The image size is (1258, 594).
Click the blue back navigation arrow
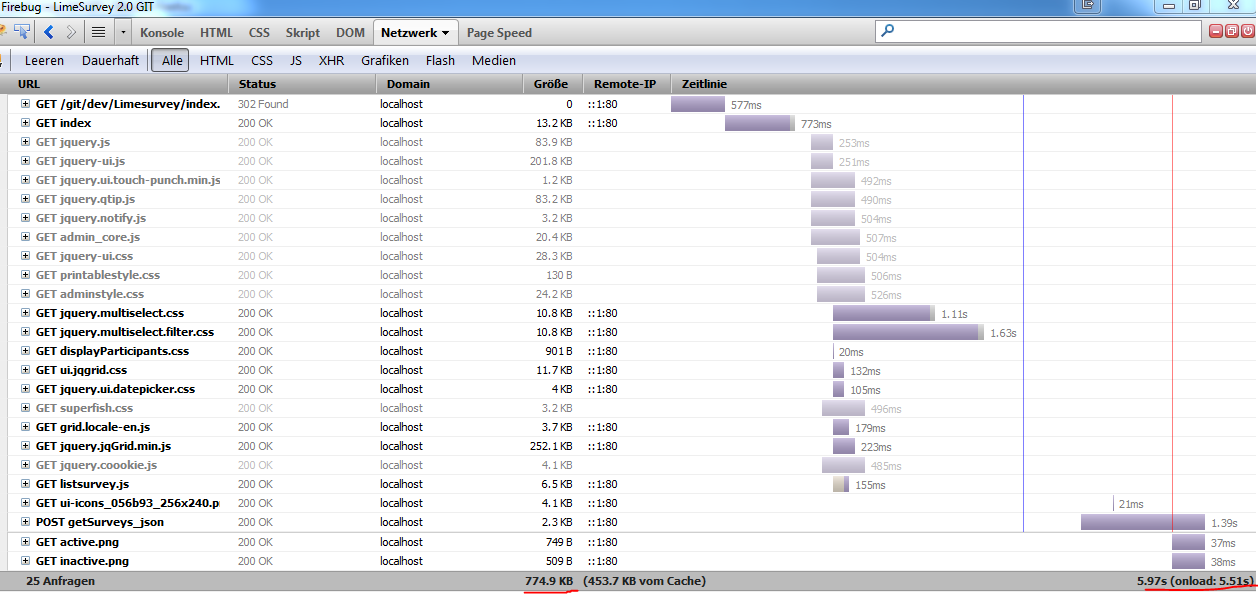pos(48,32)
